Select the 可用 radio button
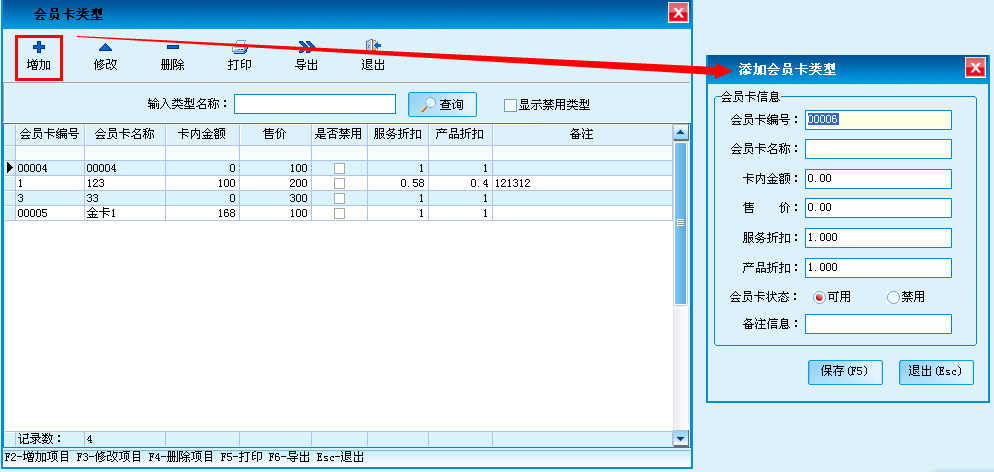Image resolution: width=994 pixels, height=472 pixels. (820, 297)
